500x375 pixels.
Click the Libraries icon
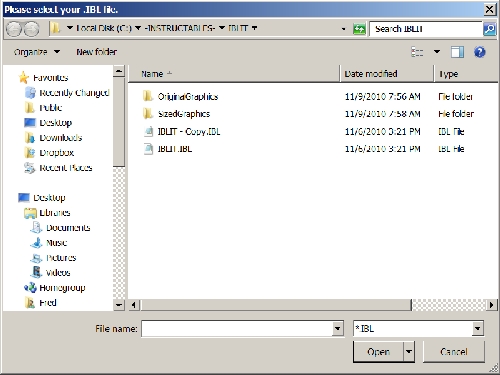30,213
